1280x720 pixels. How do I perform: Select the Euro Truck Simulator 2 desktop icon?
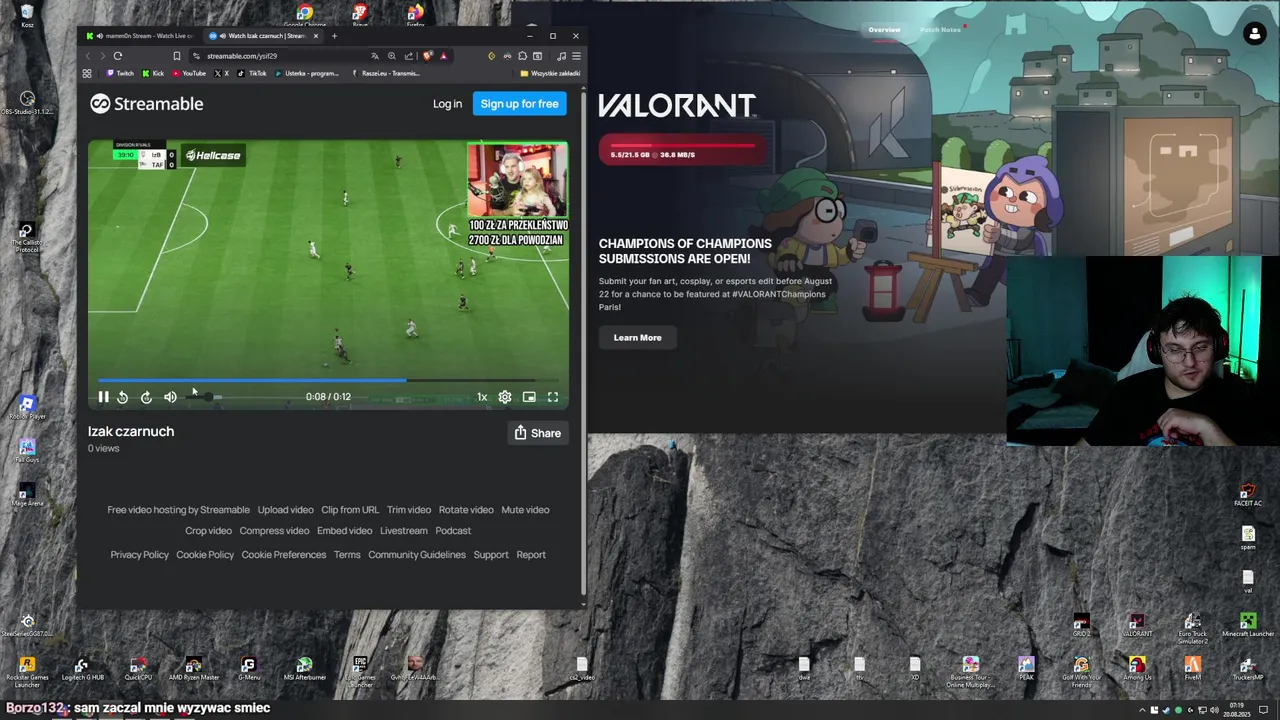[1192, 629]
